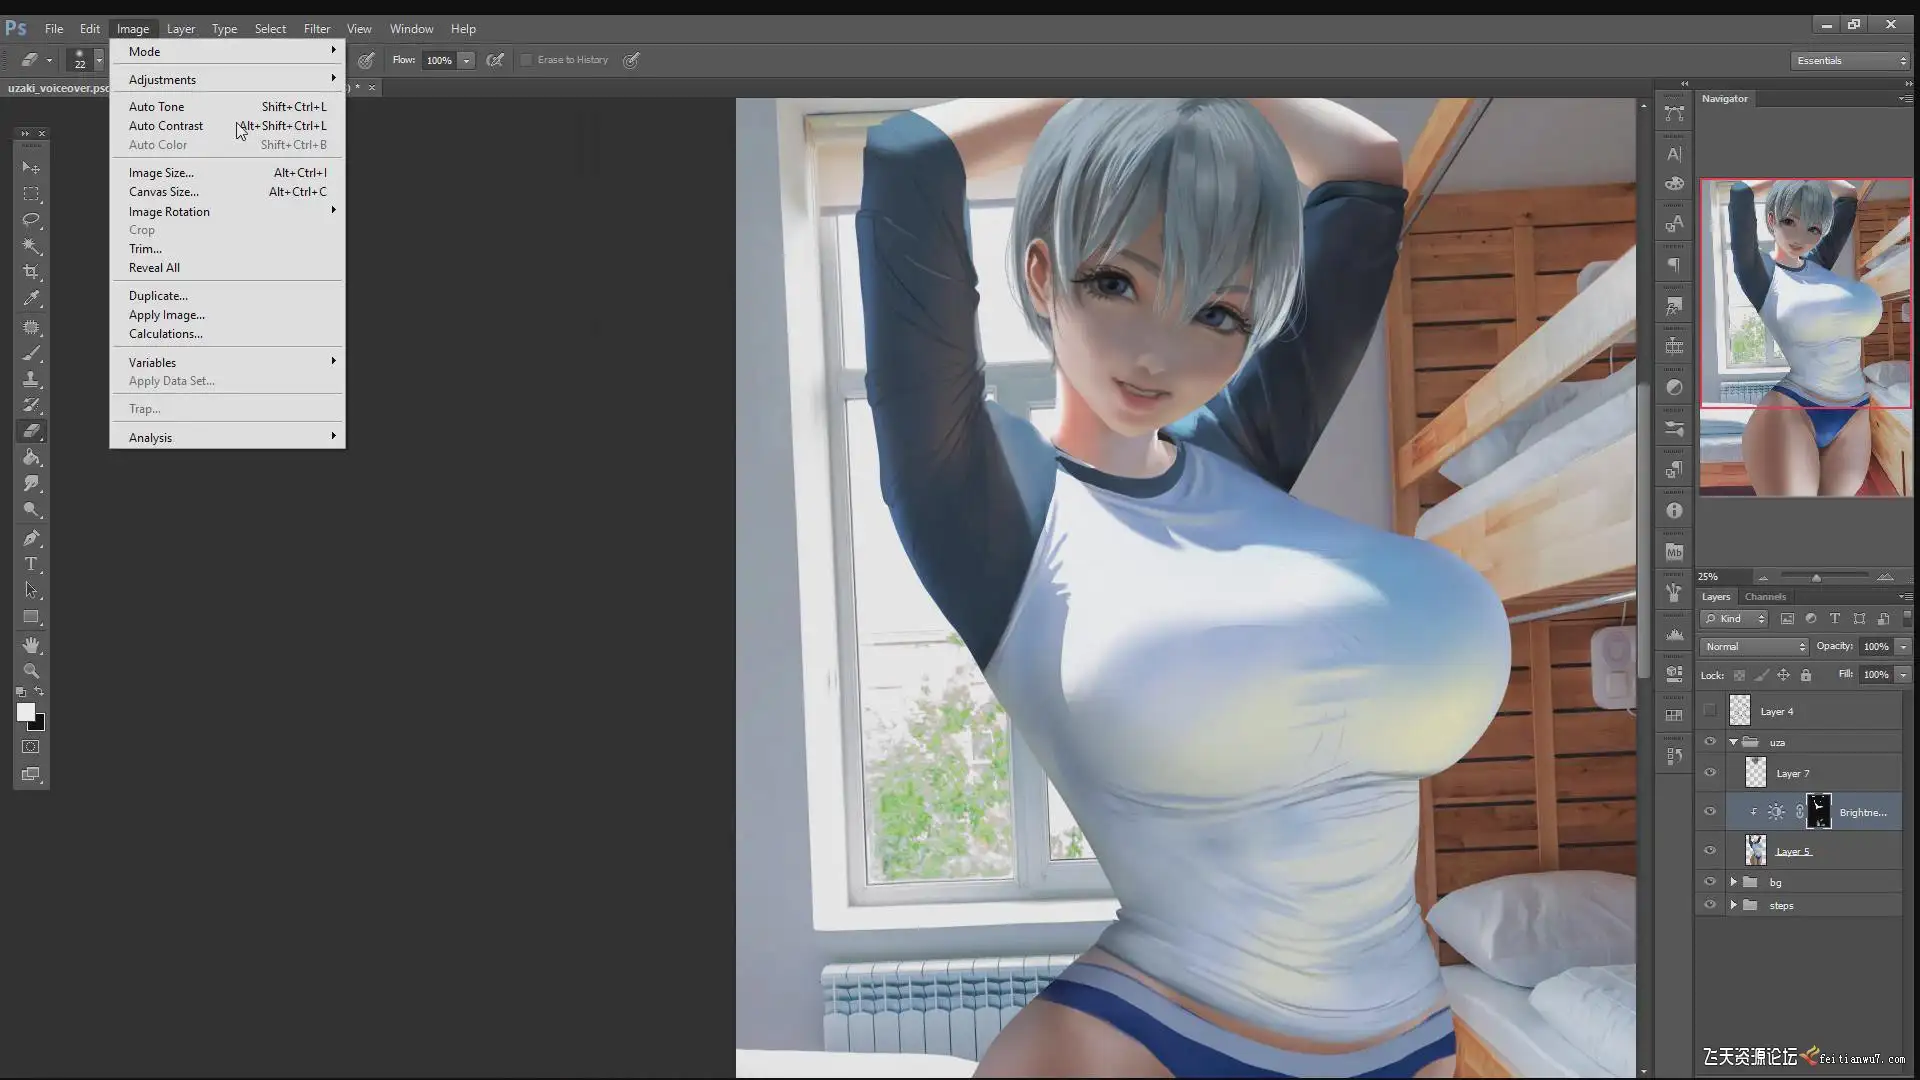Select the Lasso tool

click(x=31, y=220)
